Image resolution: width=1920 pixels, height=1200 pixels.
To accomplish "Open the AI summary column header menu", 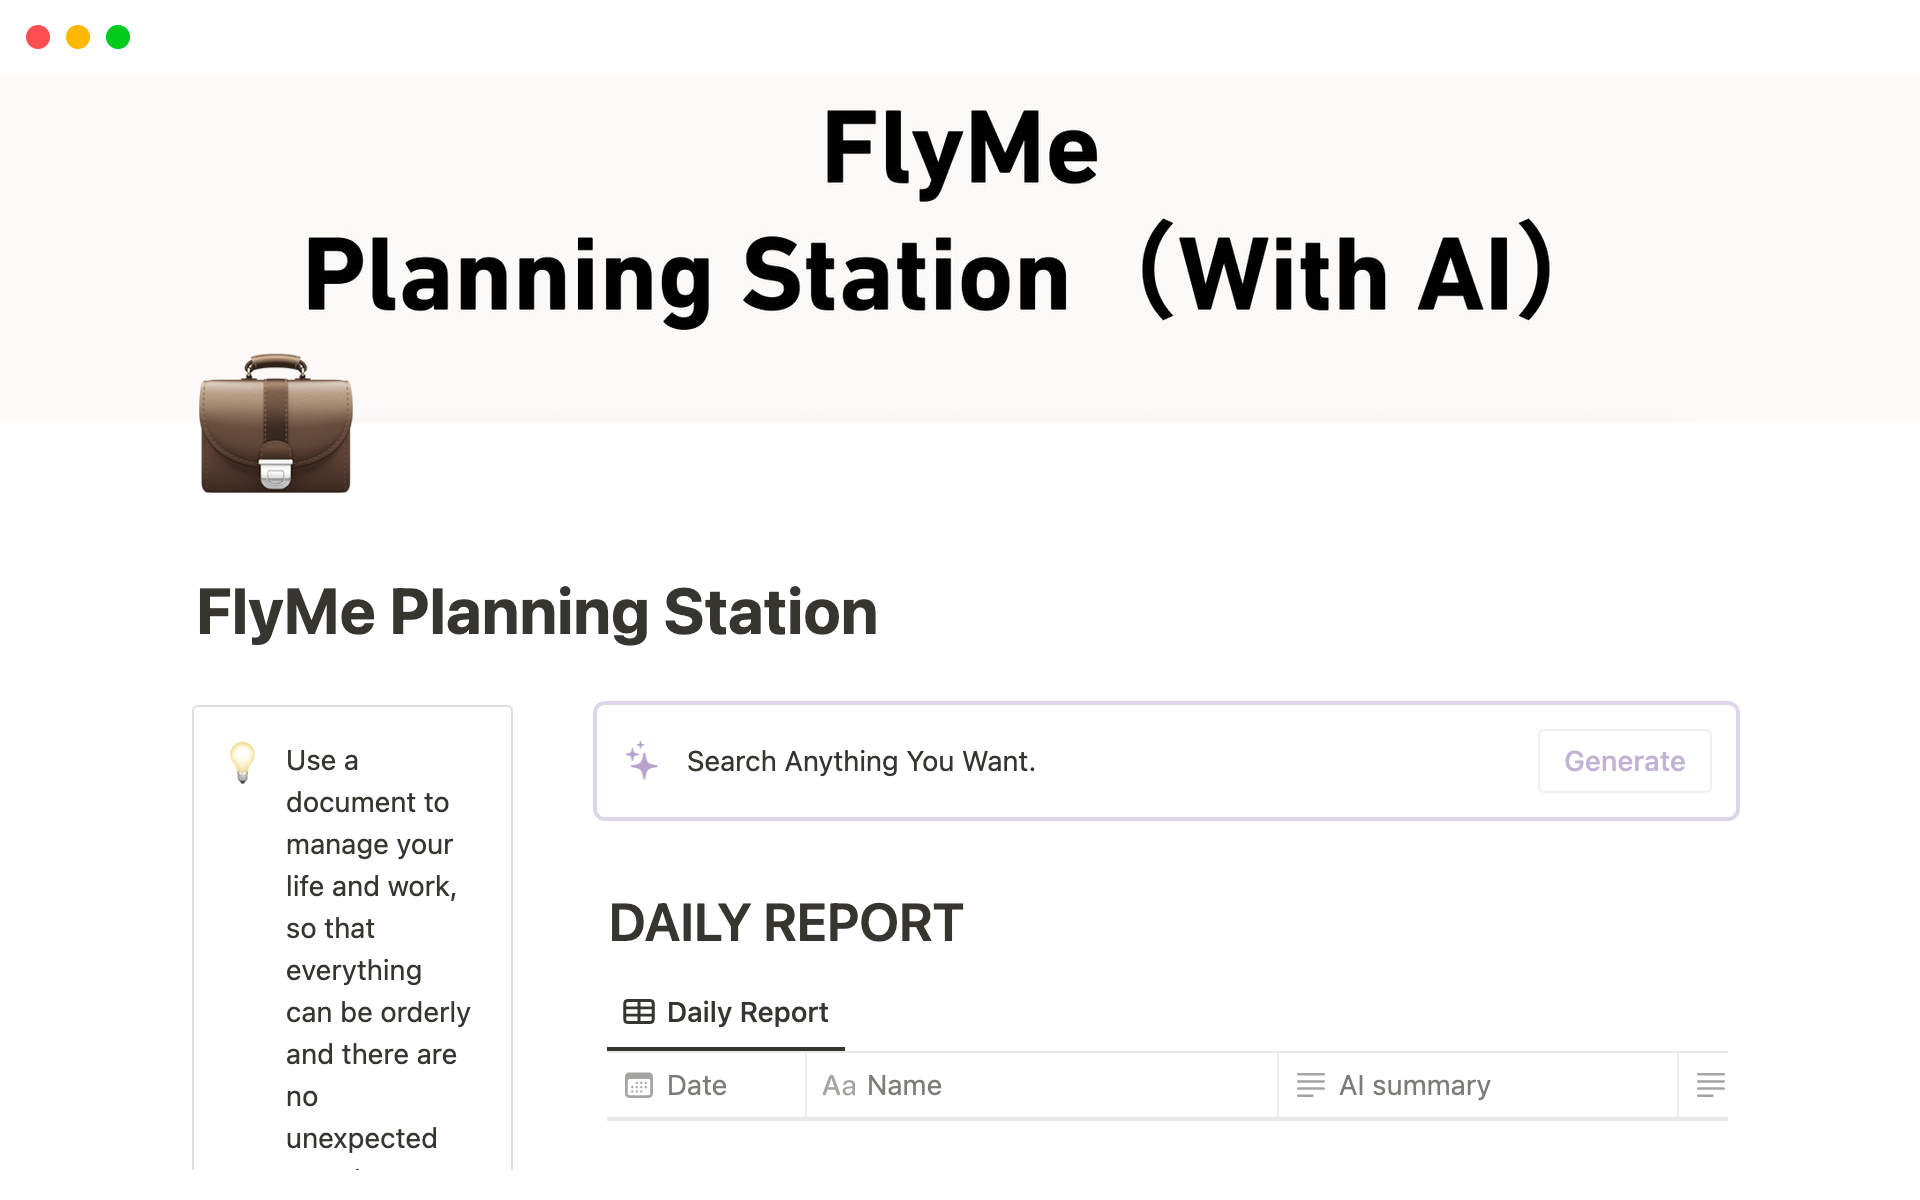I will click(1414, 1086).
